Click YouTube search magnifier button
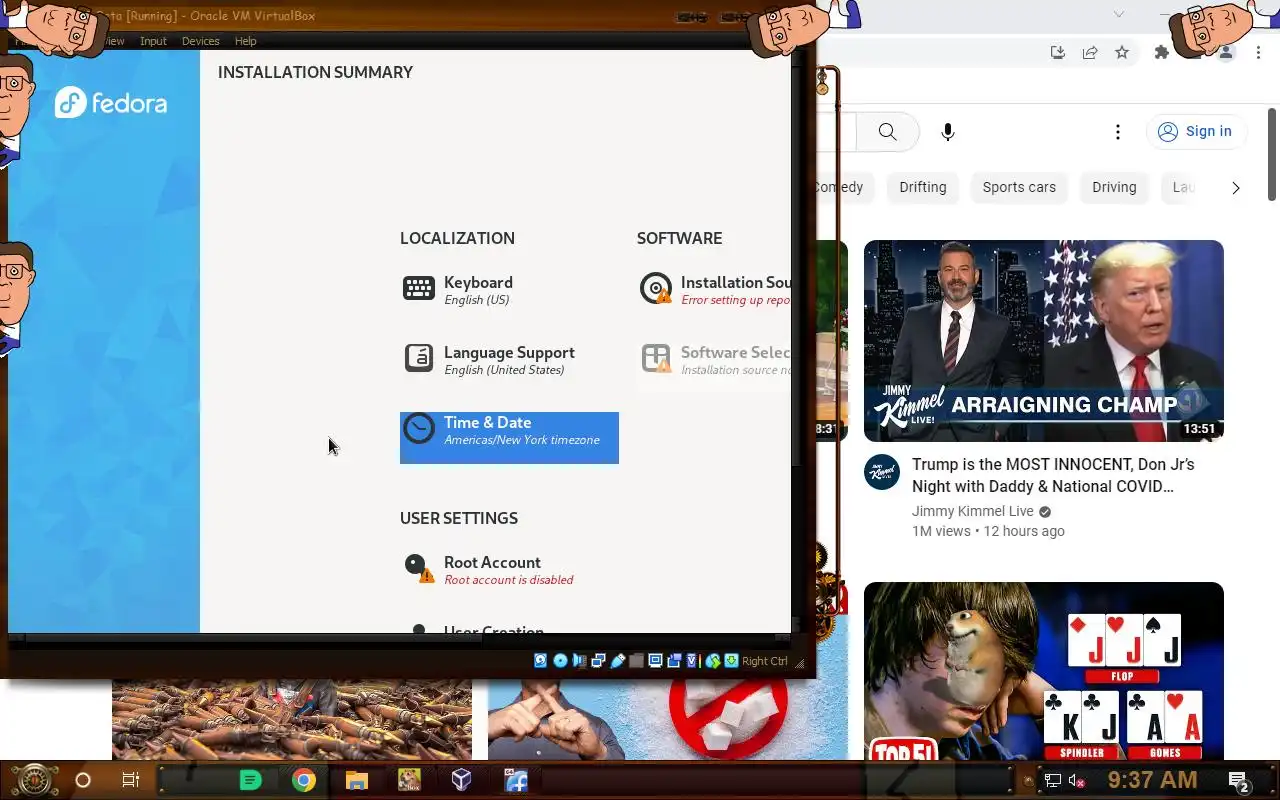1280x800 pixels. 887,132
